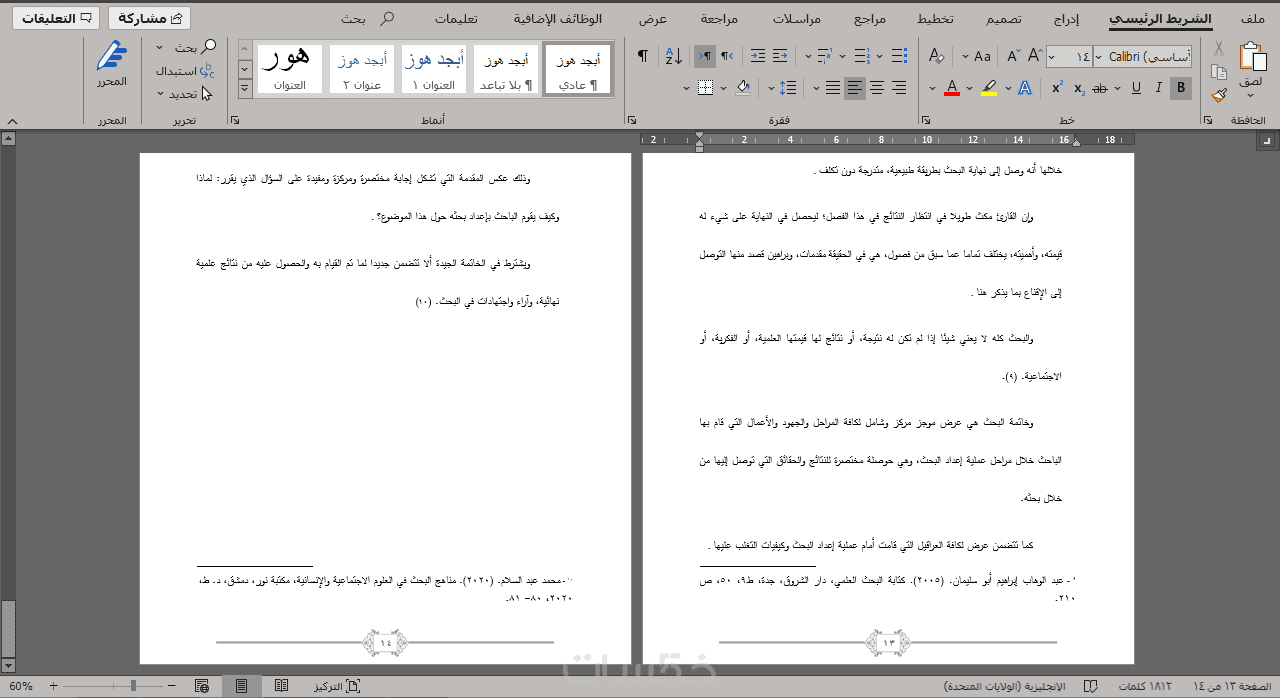Toggle subscript formatting
The width and height of the screenshot is (1280, 698).
coord(1078,88)
